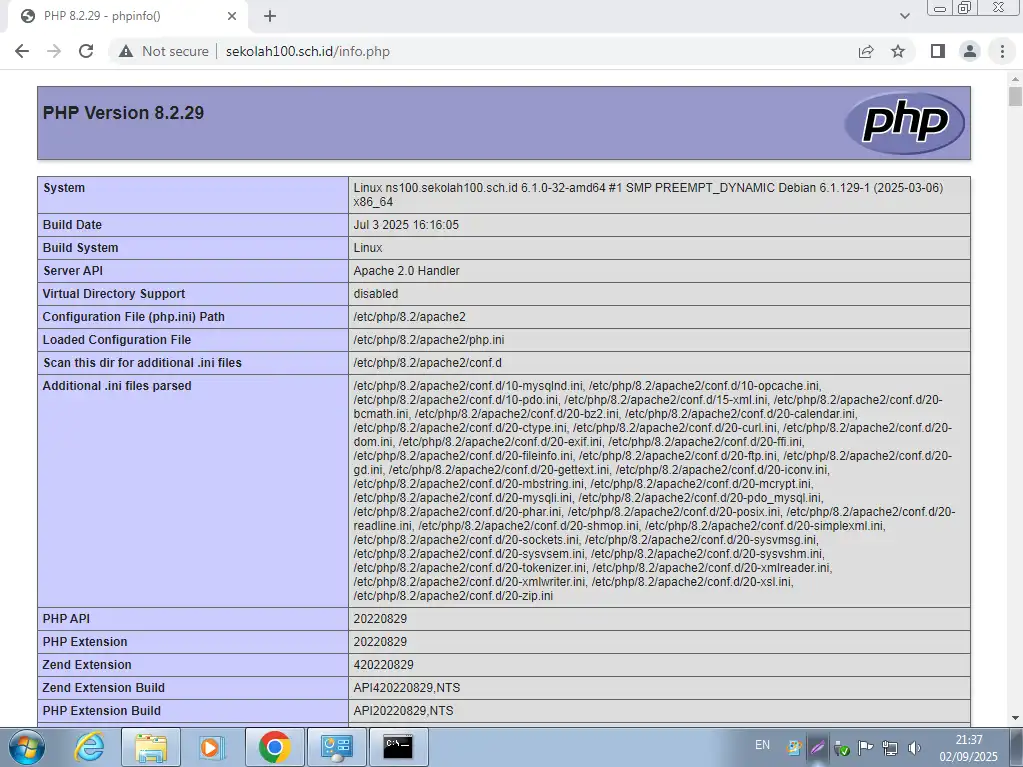Click the page scrollbar up arrow
The image size is (1023, 767).
pyautogui.click(x=1015, y=79)
